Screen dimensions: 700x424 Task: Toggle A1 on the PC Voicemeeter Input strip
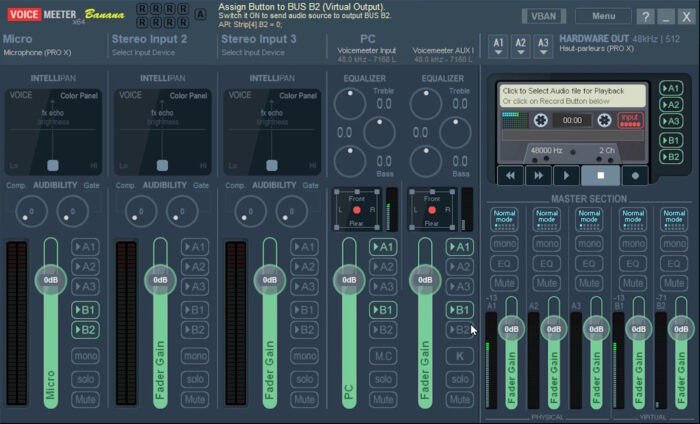coord(383,247)
